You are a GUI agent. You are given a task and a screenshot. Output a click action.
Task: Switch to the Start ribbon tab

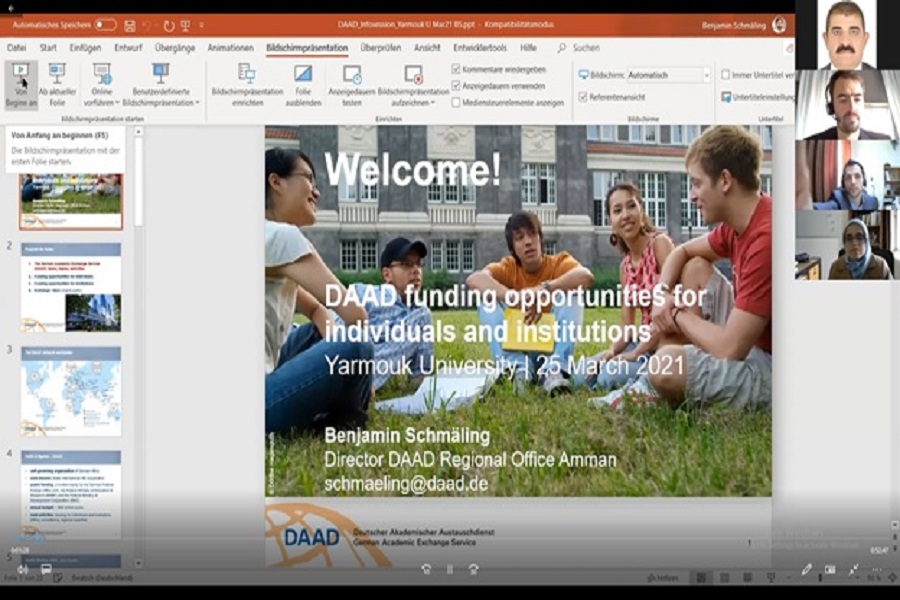[48, 48]
